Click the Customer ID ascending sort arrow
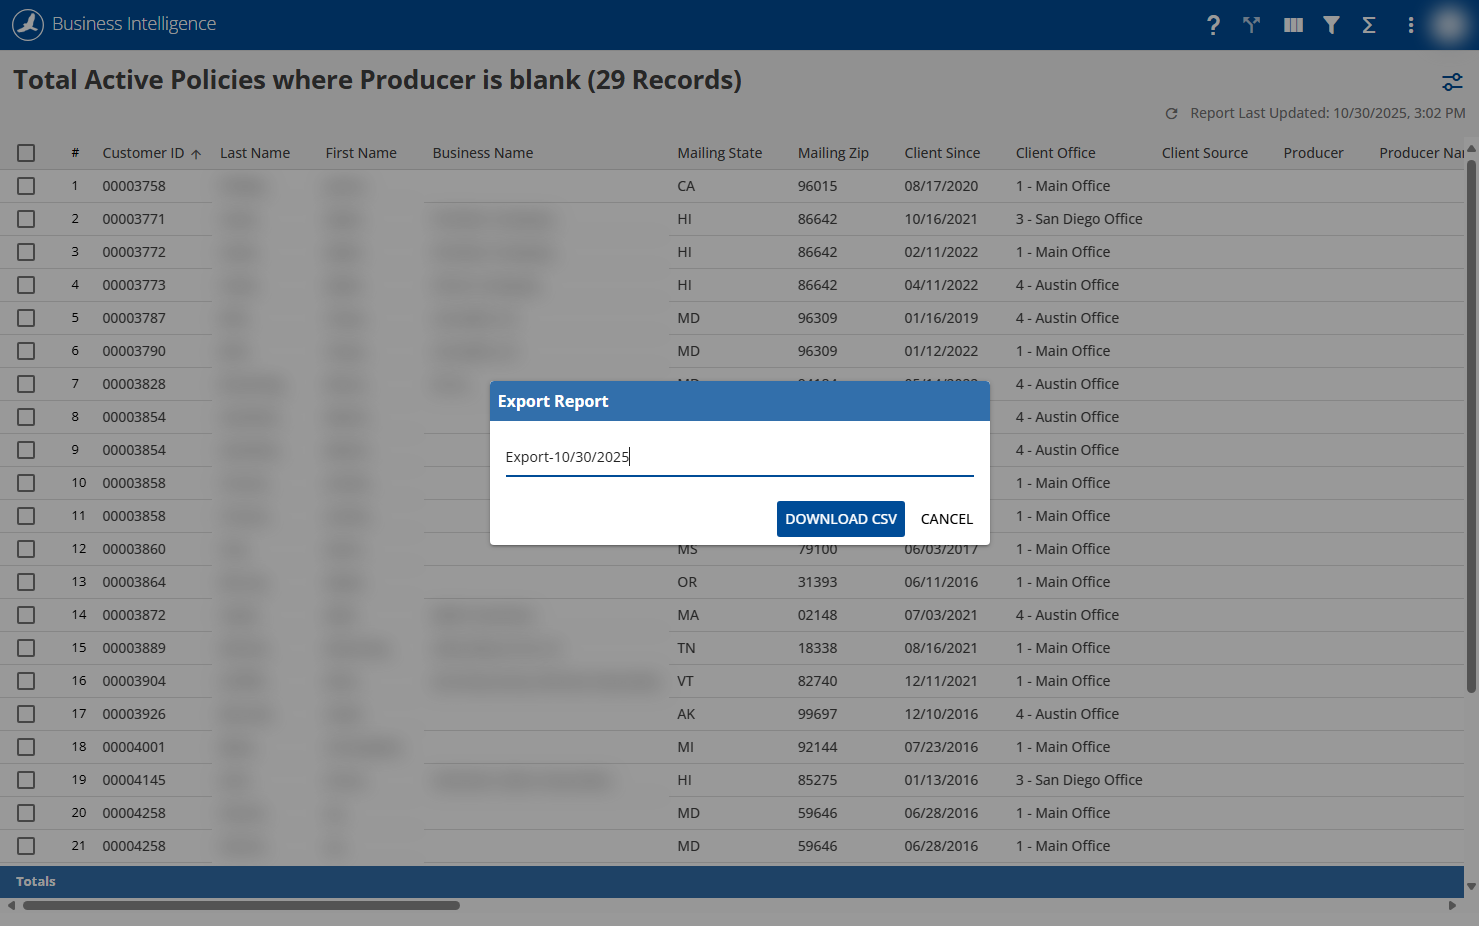Viewport: 1479px width, 926px height. click(196, 154)
